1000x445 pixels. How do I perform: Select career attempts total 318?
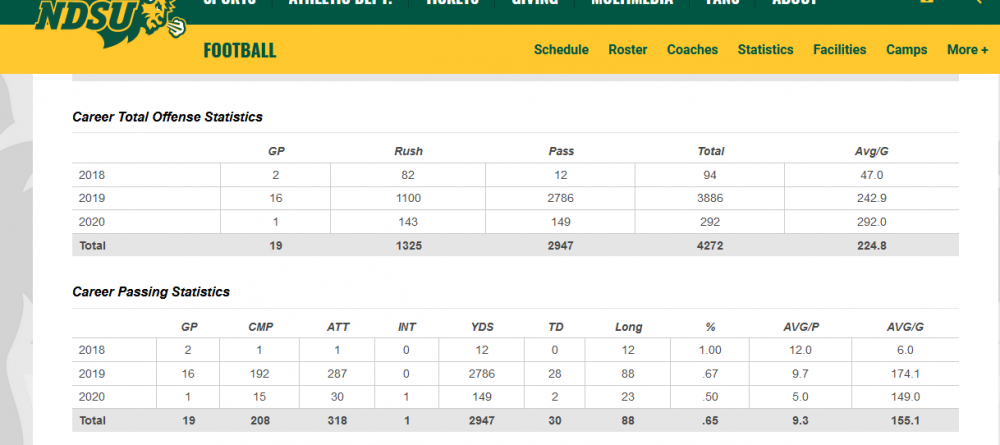tap(337, 421)
